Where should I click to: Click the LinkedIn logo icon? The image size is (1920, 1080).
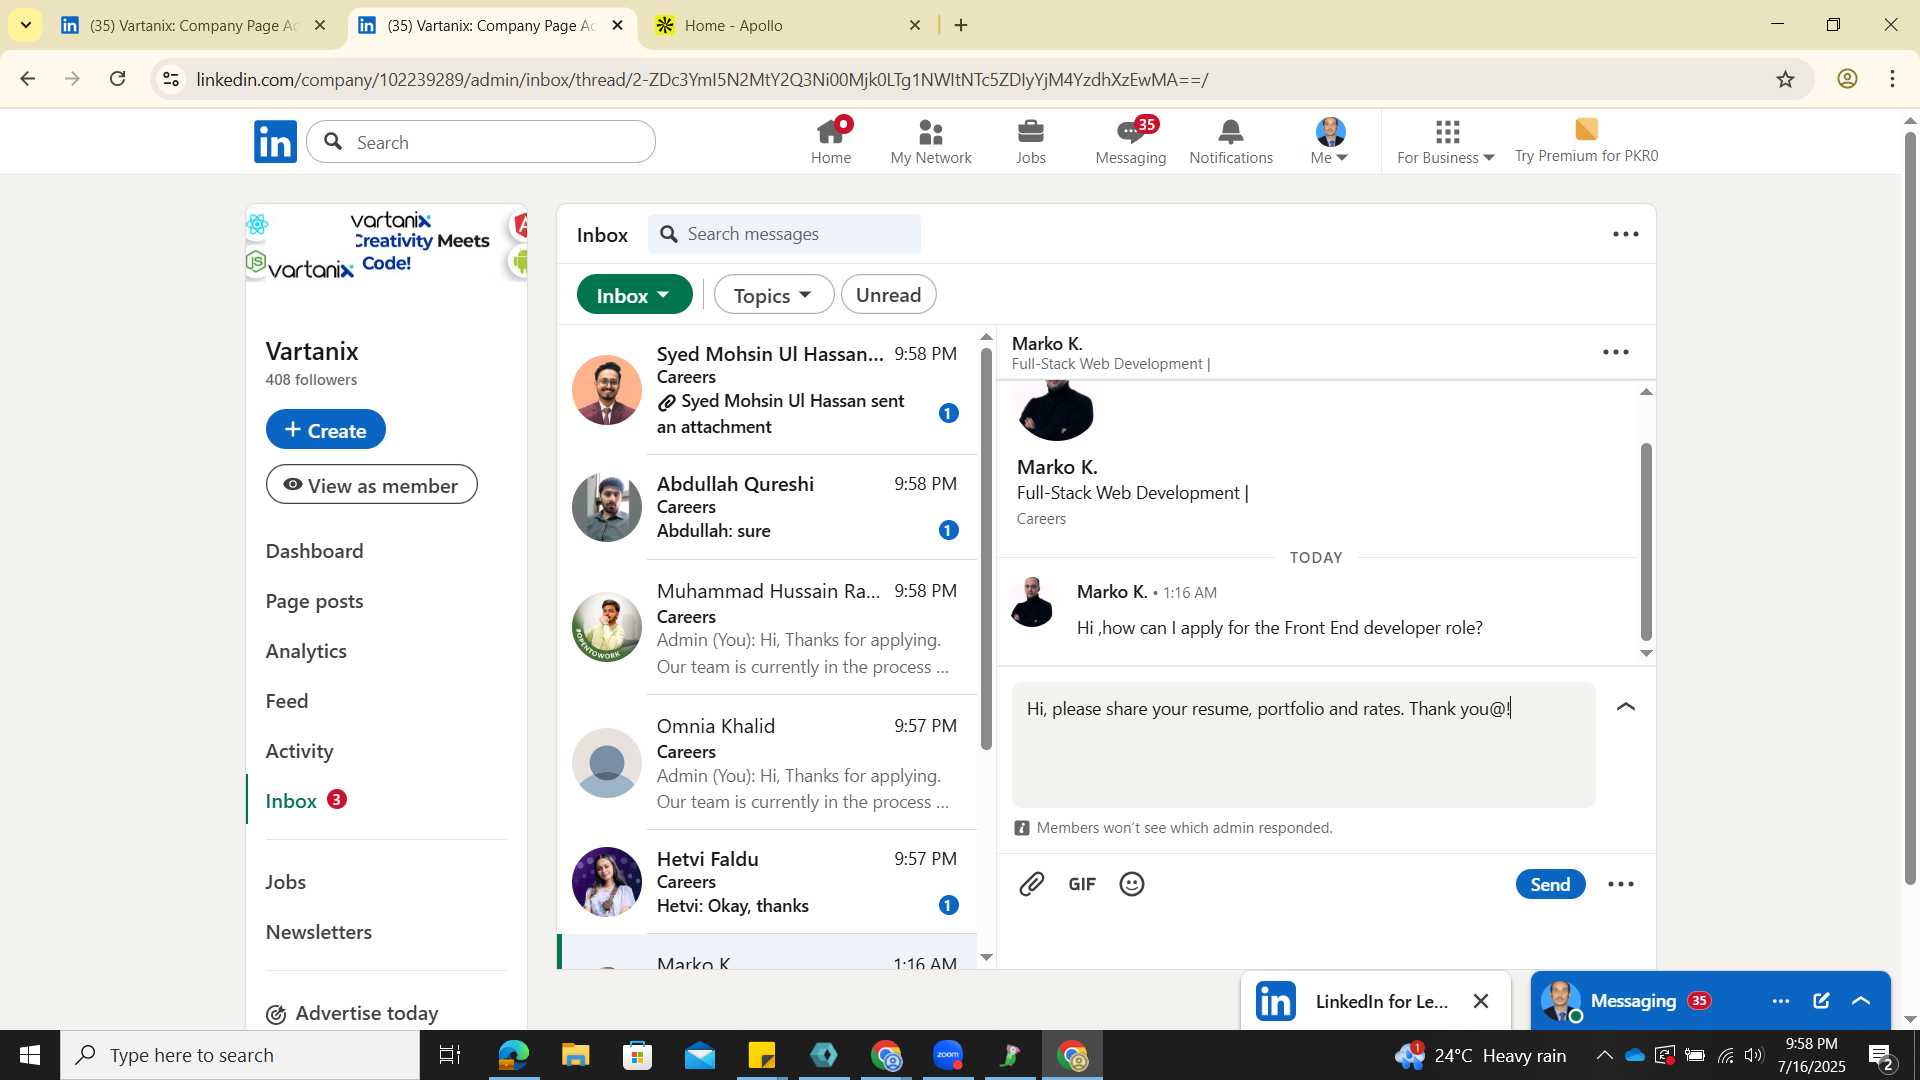click(275, 142)
